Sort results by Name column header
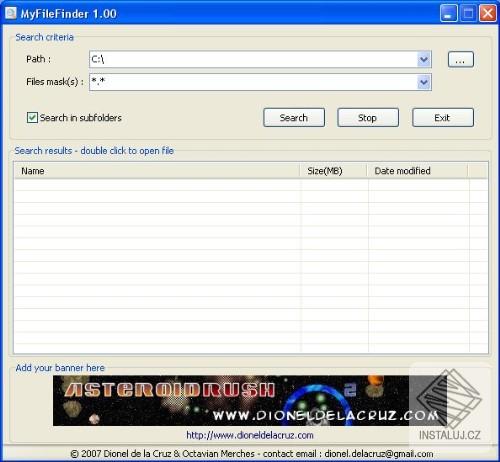Viewport: 500px width, 462px height. pos(157,171)
